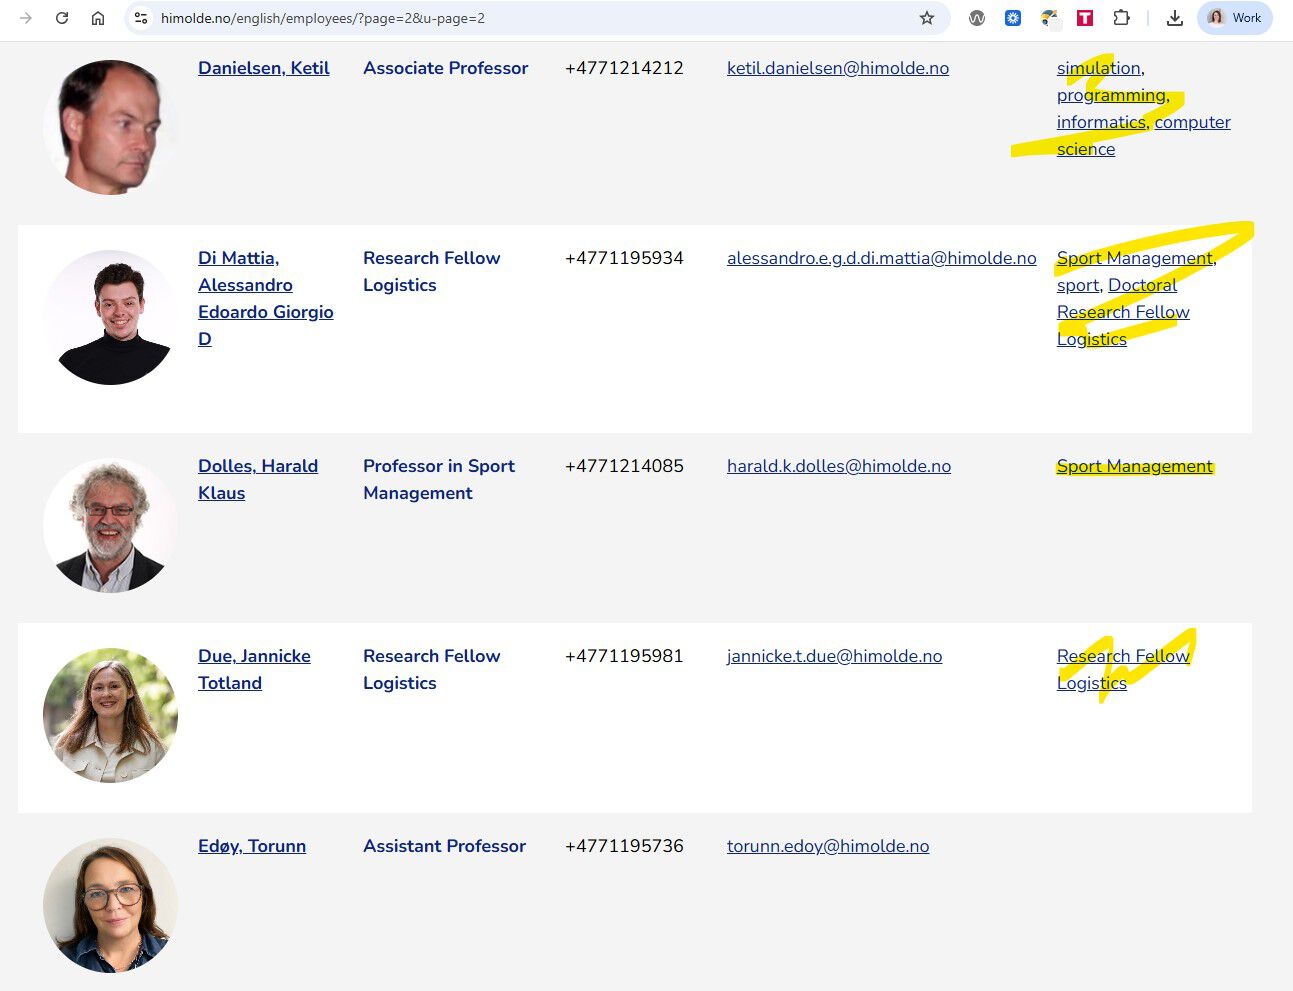
Task: View site information for himolde.no
Action: (141, 18)
